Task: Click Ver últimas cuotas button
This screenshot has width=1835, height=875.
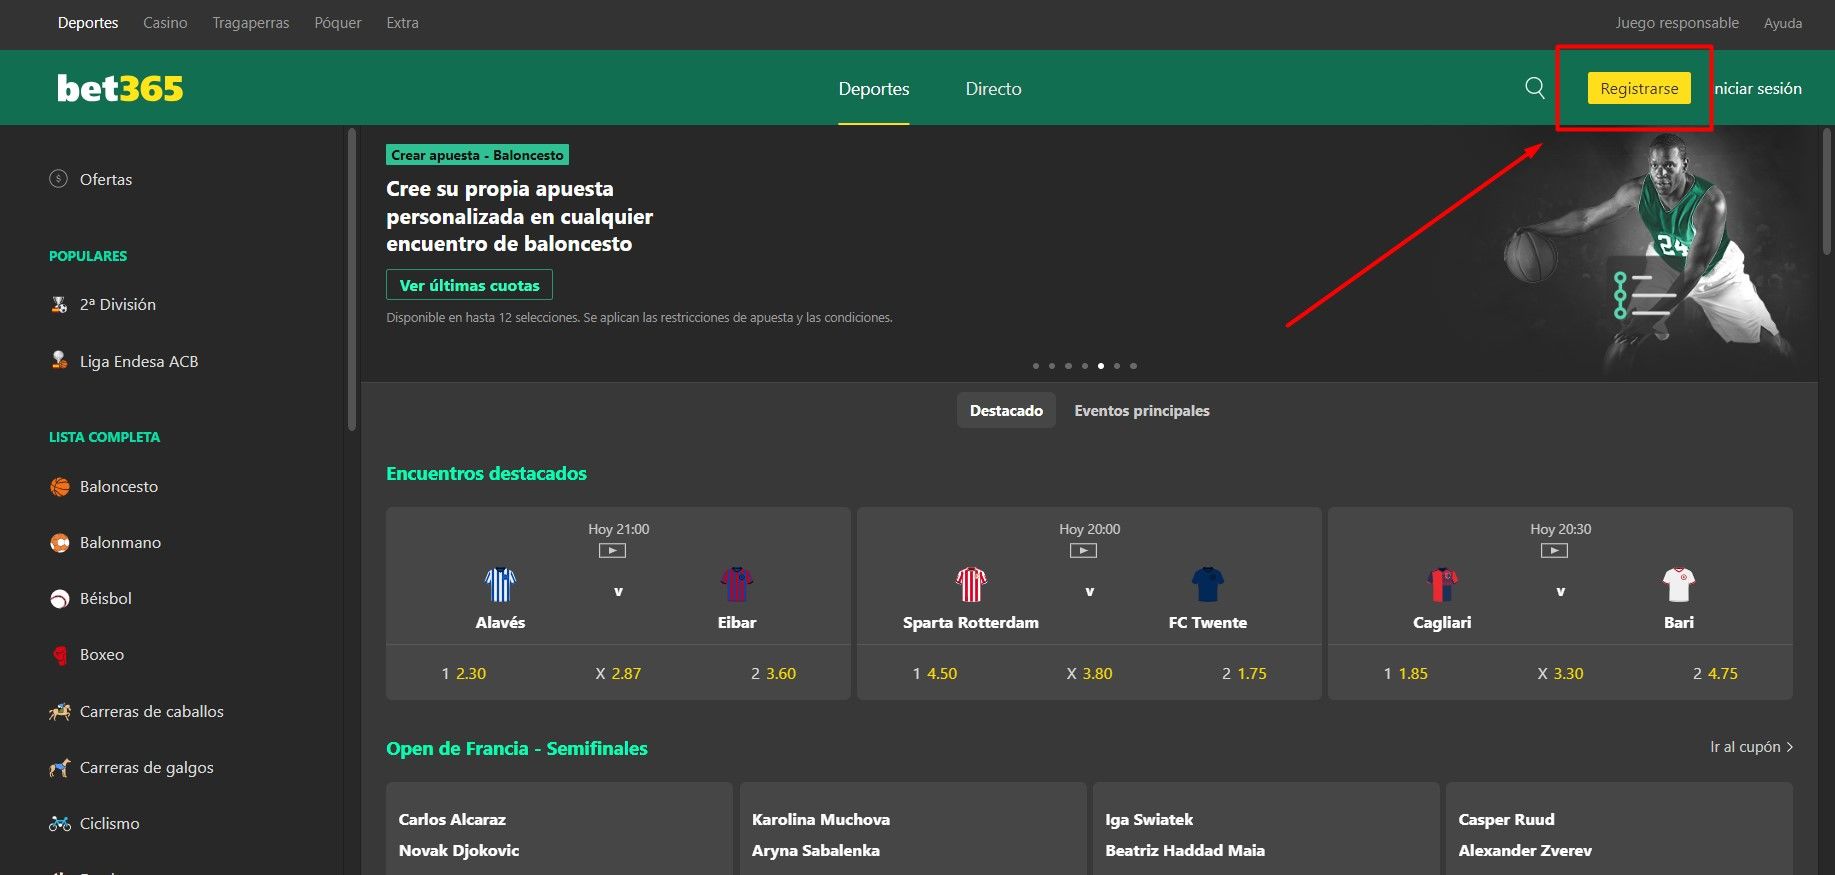Action: (469, 285)
